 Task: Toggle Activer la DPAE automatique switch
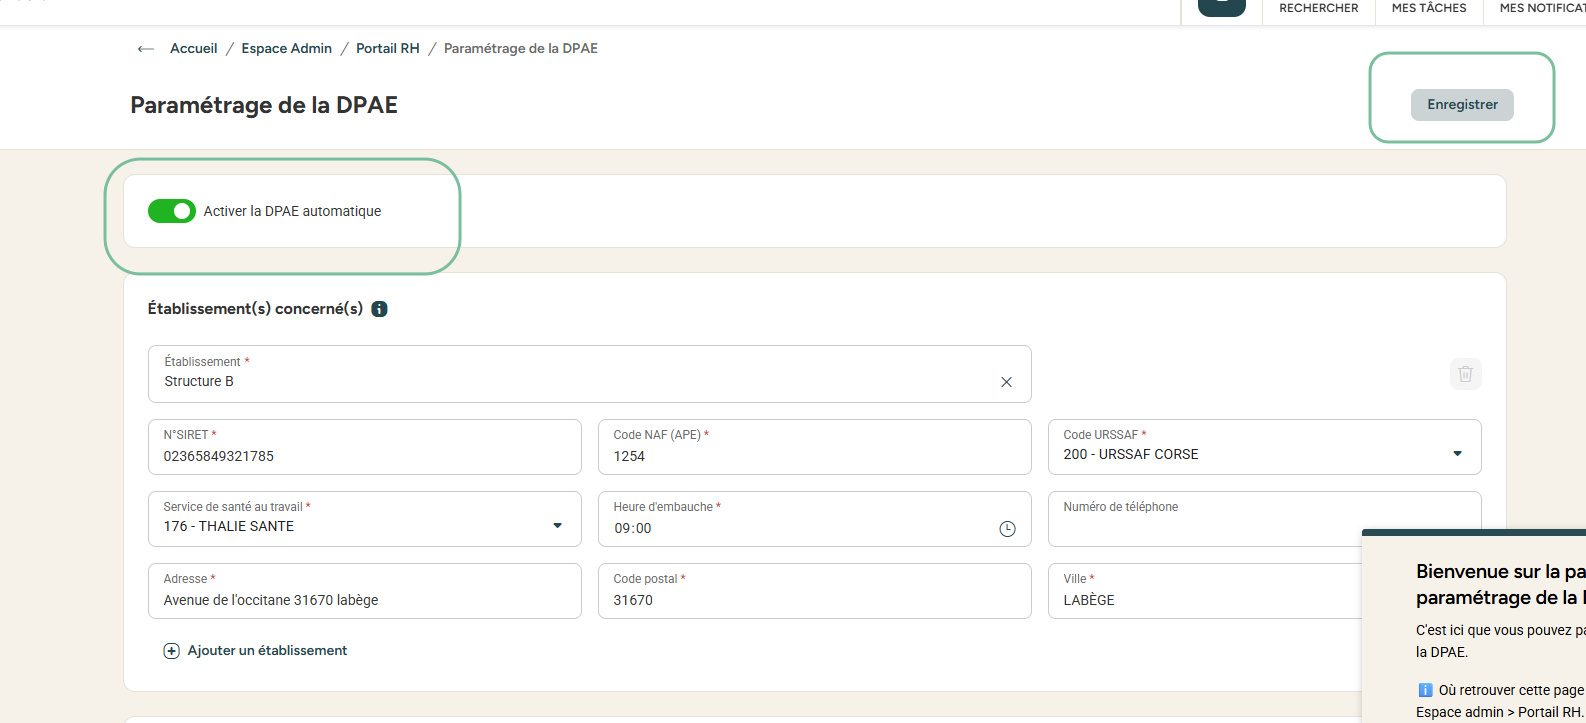click(x=172, y=211)
